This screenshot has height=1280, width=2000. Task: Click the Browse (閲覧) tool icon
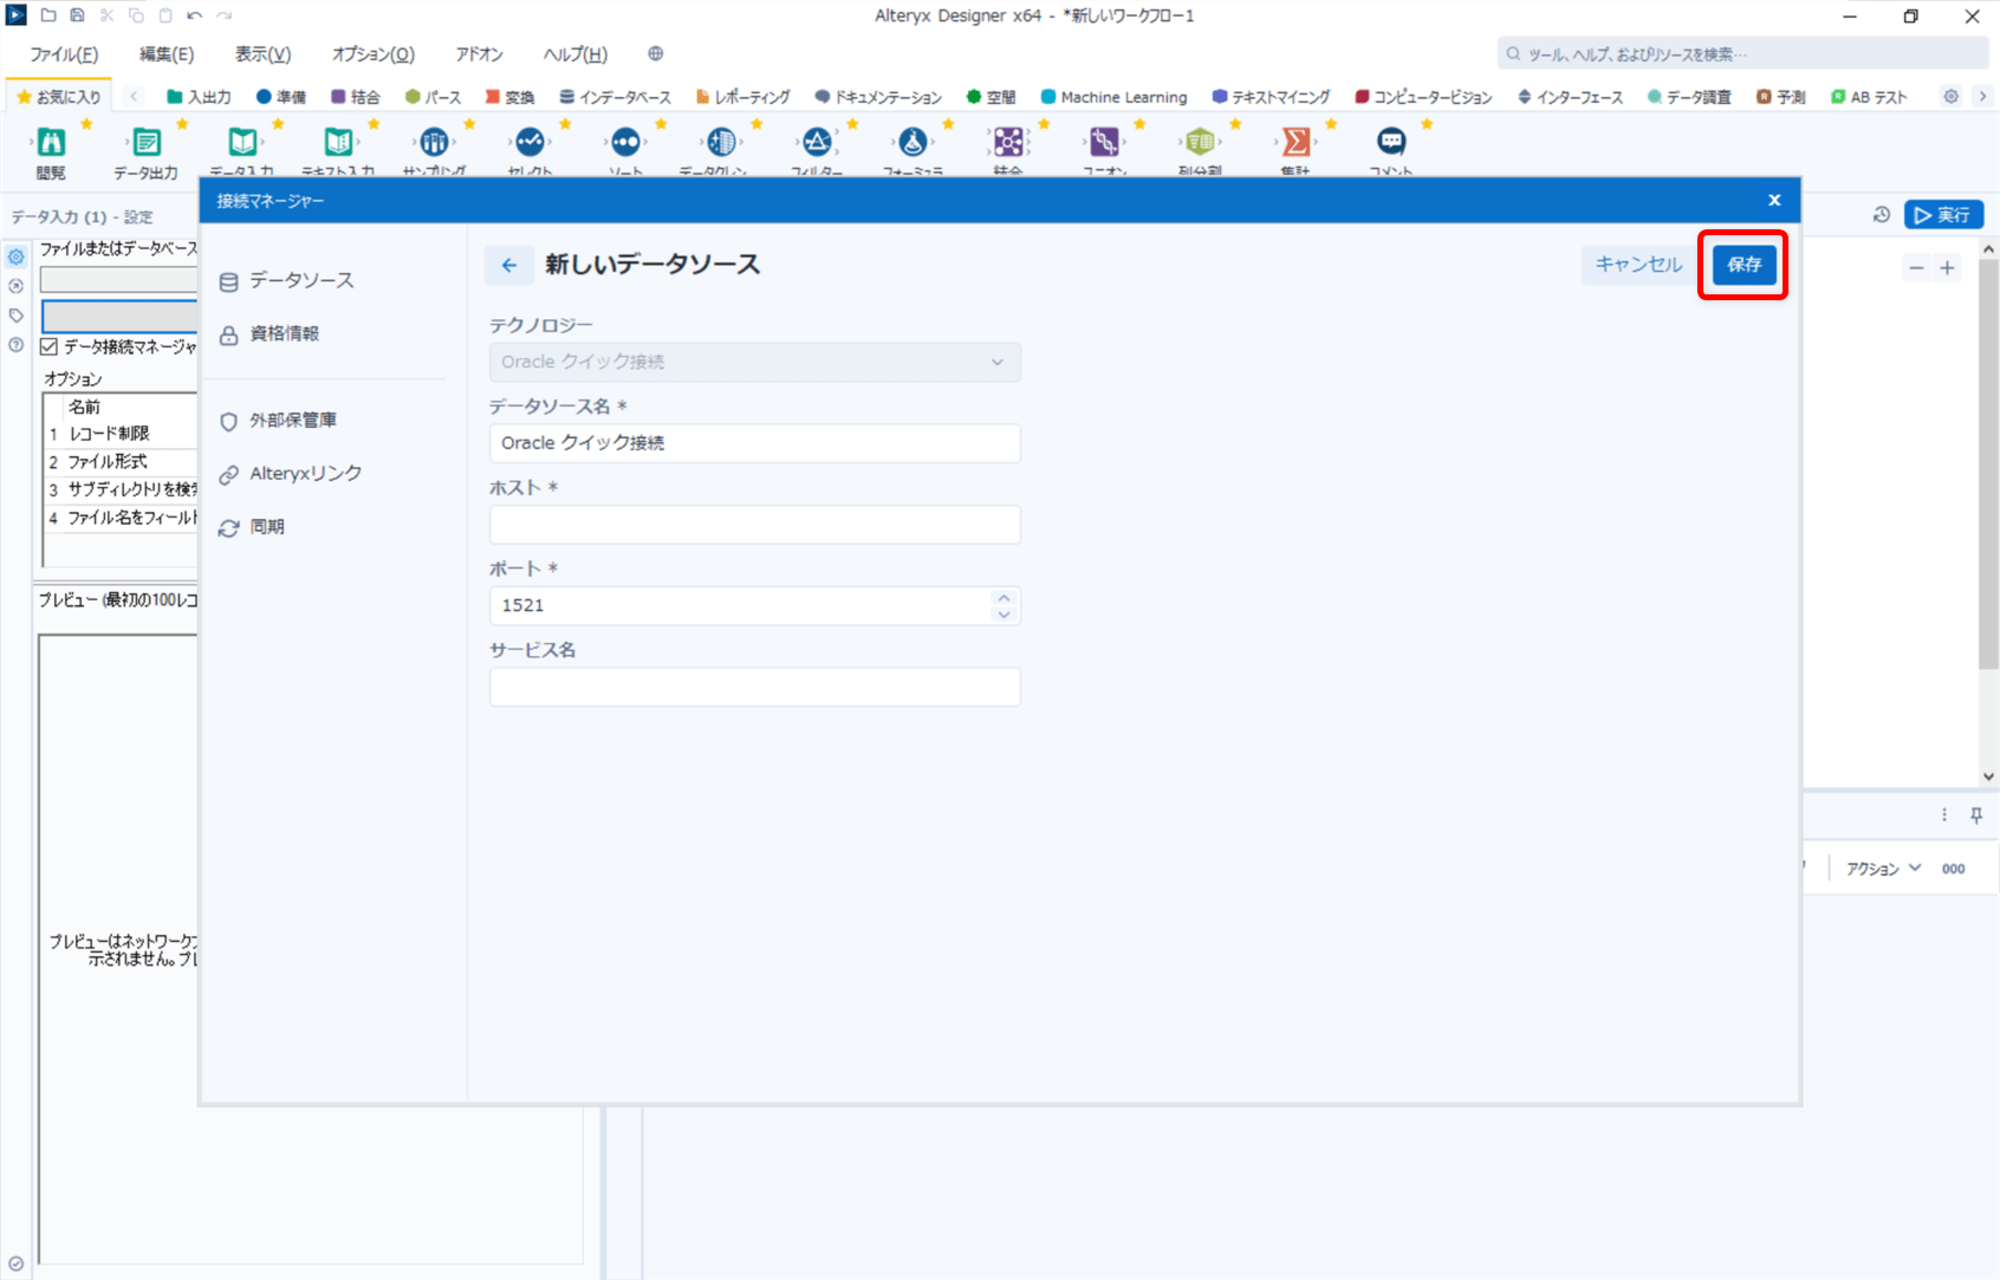tap(51, 142)
